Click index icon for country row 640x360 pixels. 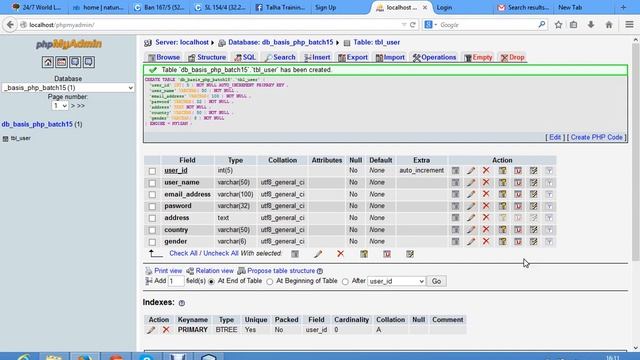(x=533, y=230)
